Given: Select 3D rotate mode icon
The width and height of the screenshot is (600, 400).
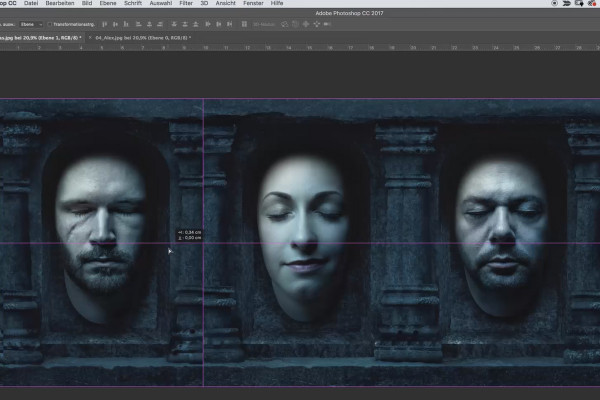Looking at the screenshot, I should [x=284, y=24].
